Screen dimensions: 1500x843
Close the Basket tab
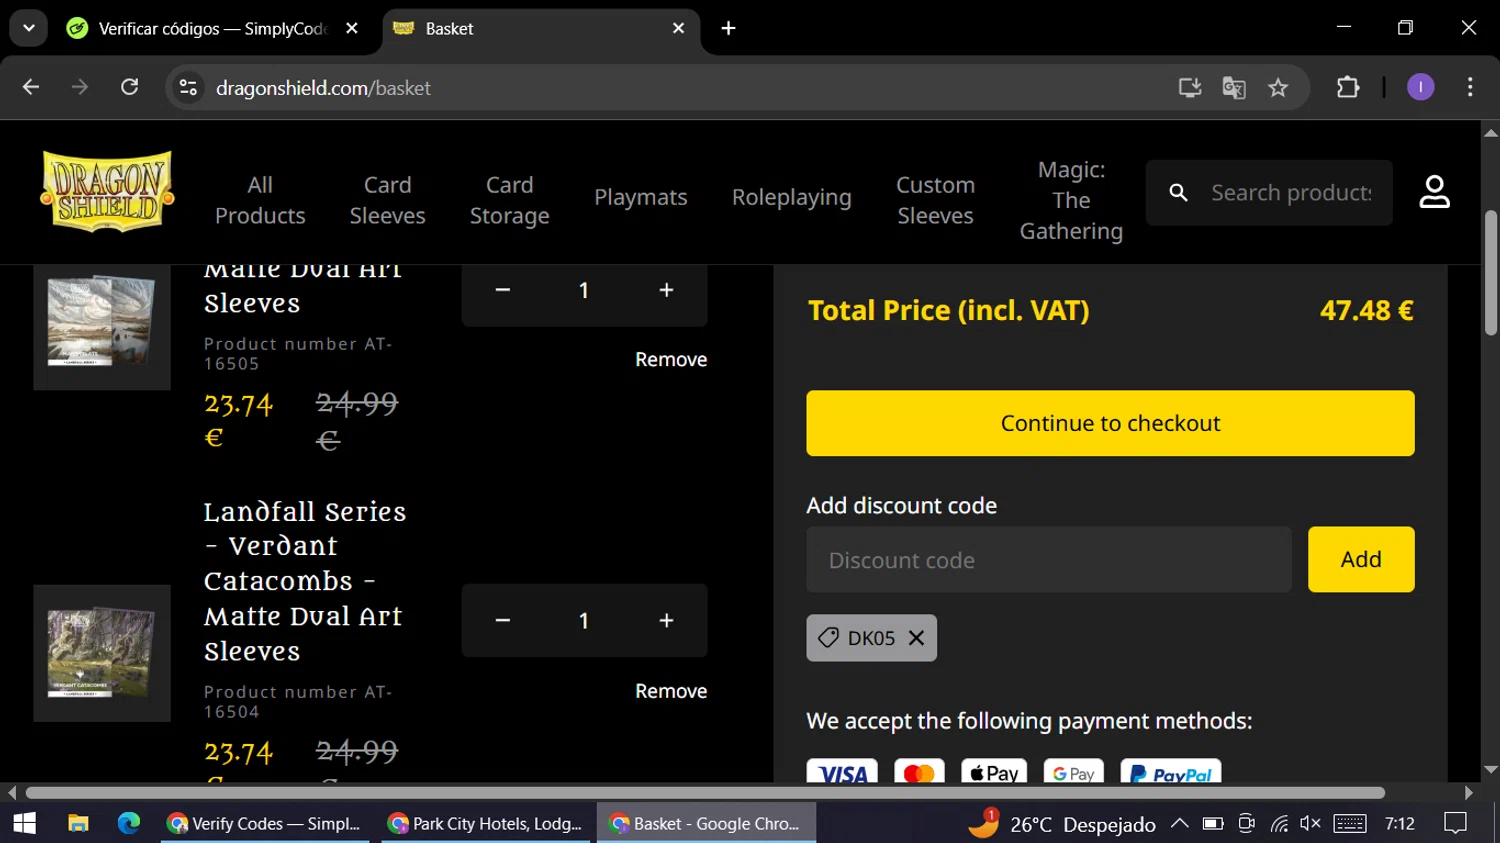click(x=678, y=28)
